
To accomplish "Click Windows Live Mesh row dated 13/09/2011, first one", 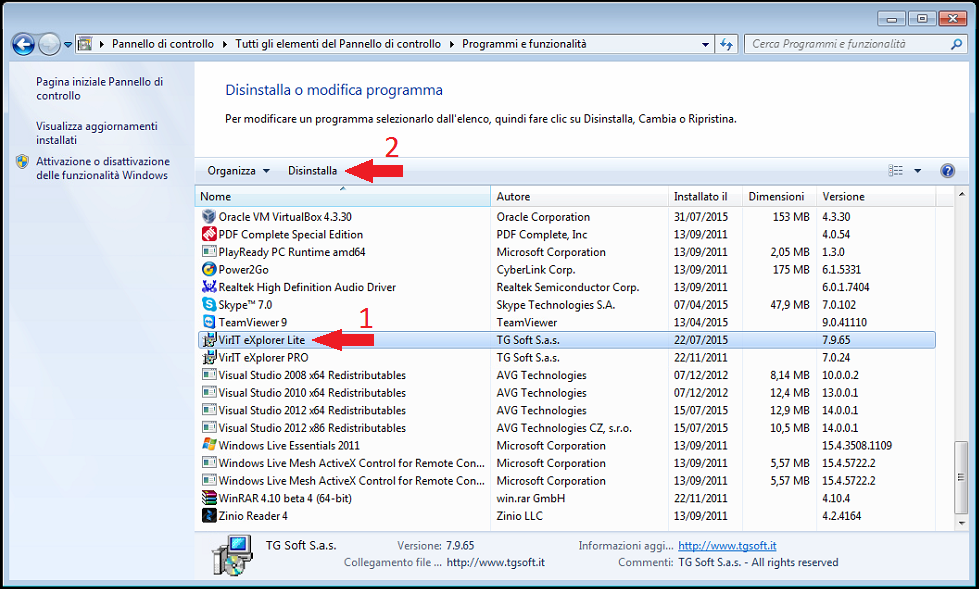I will coord(566,463).
